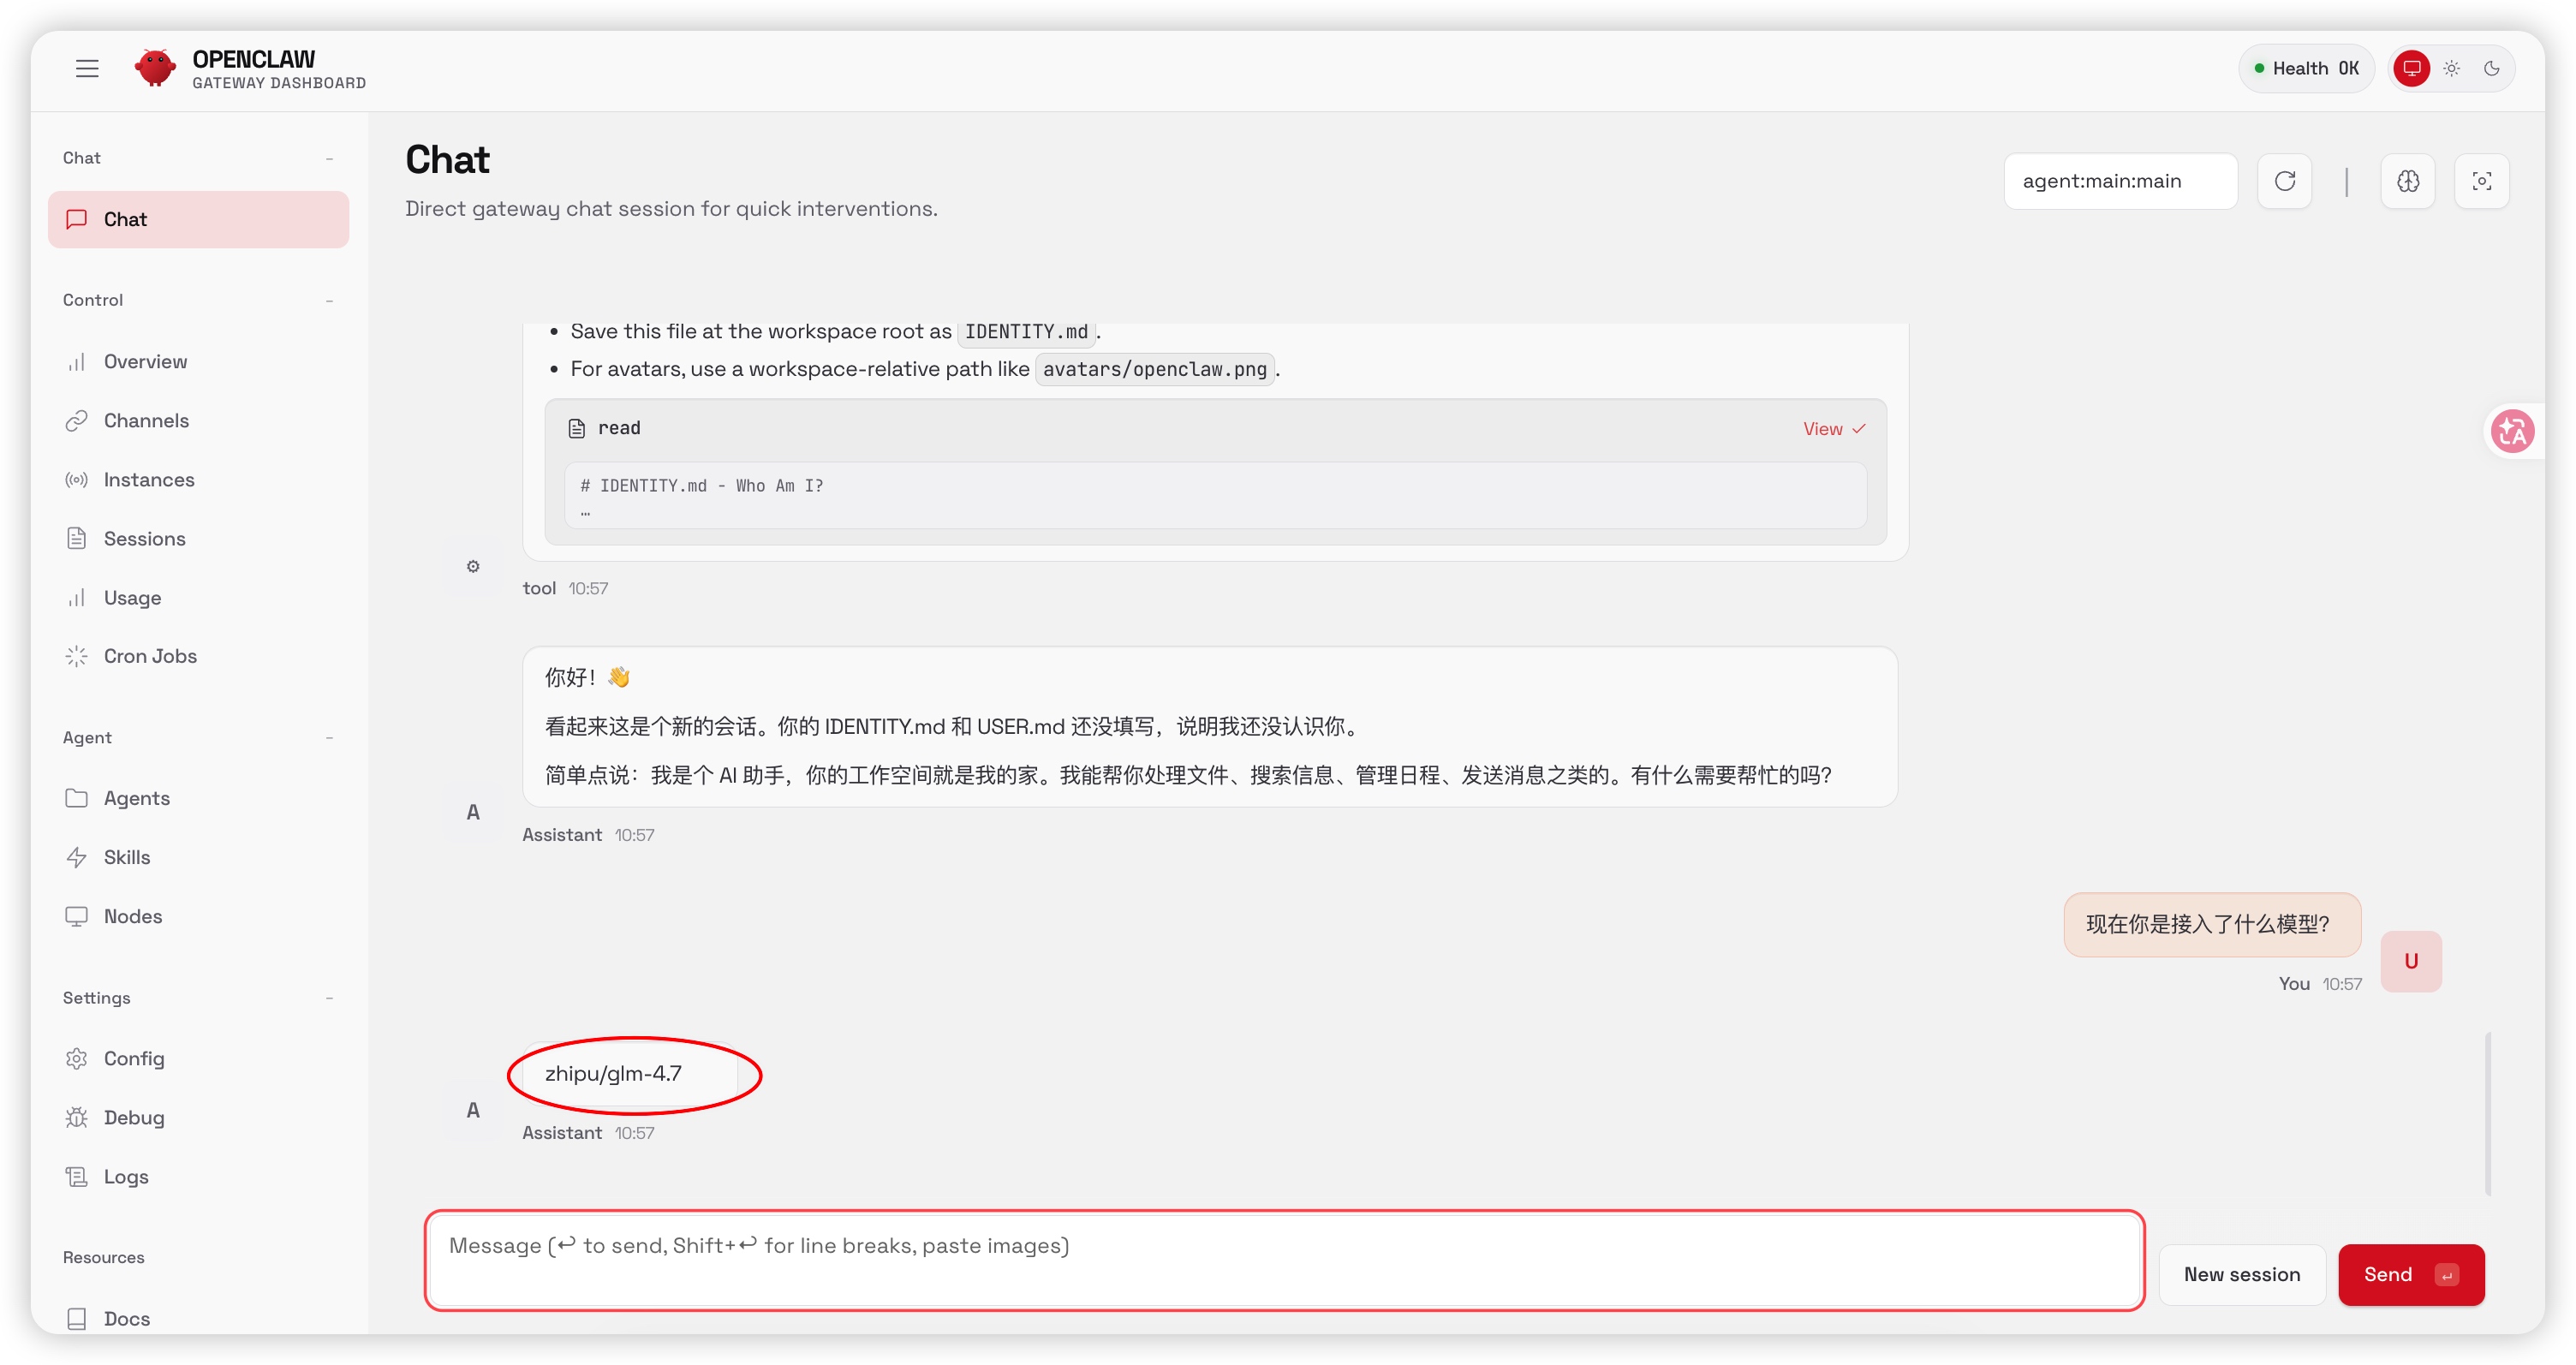Toggle the brain thinking icon

point(2408,181)
